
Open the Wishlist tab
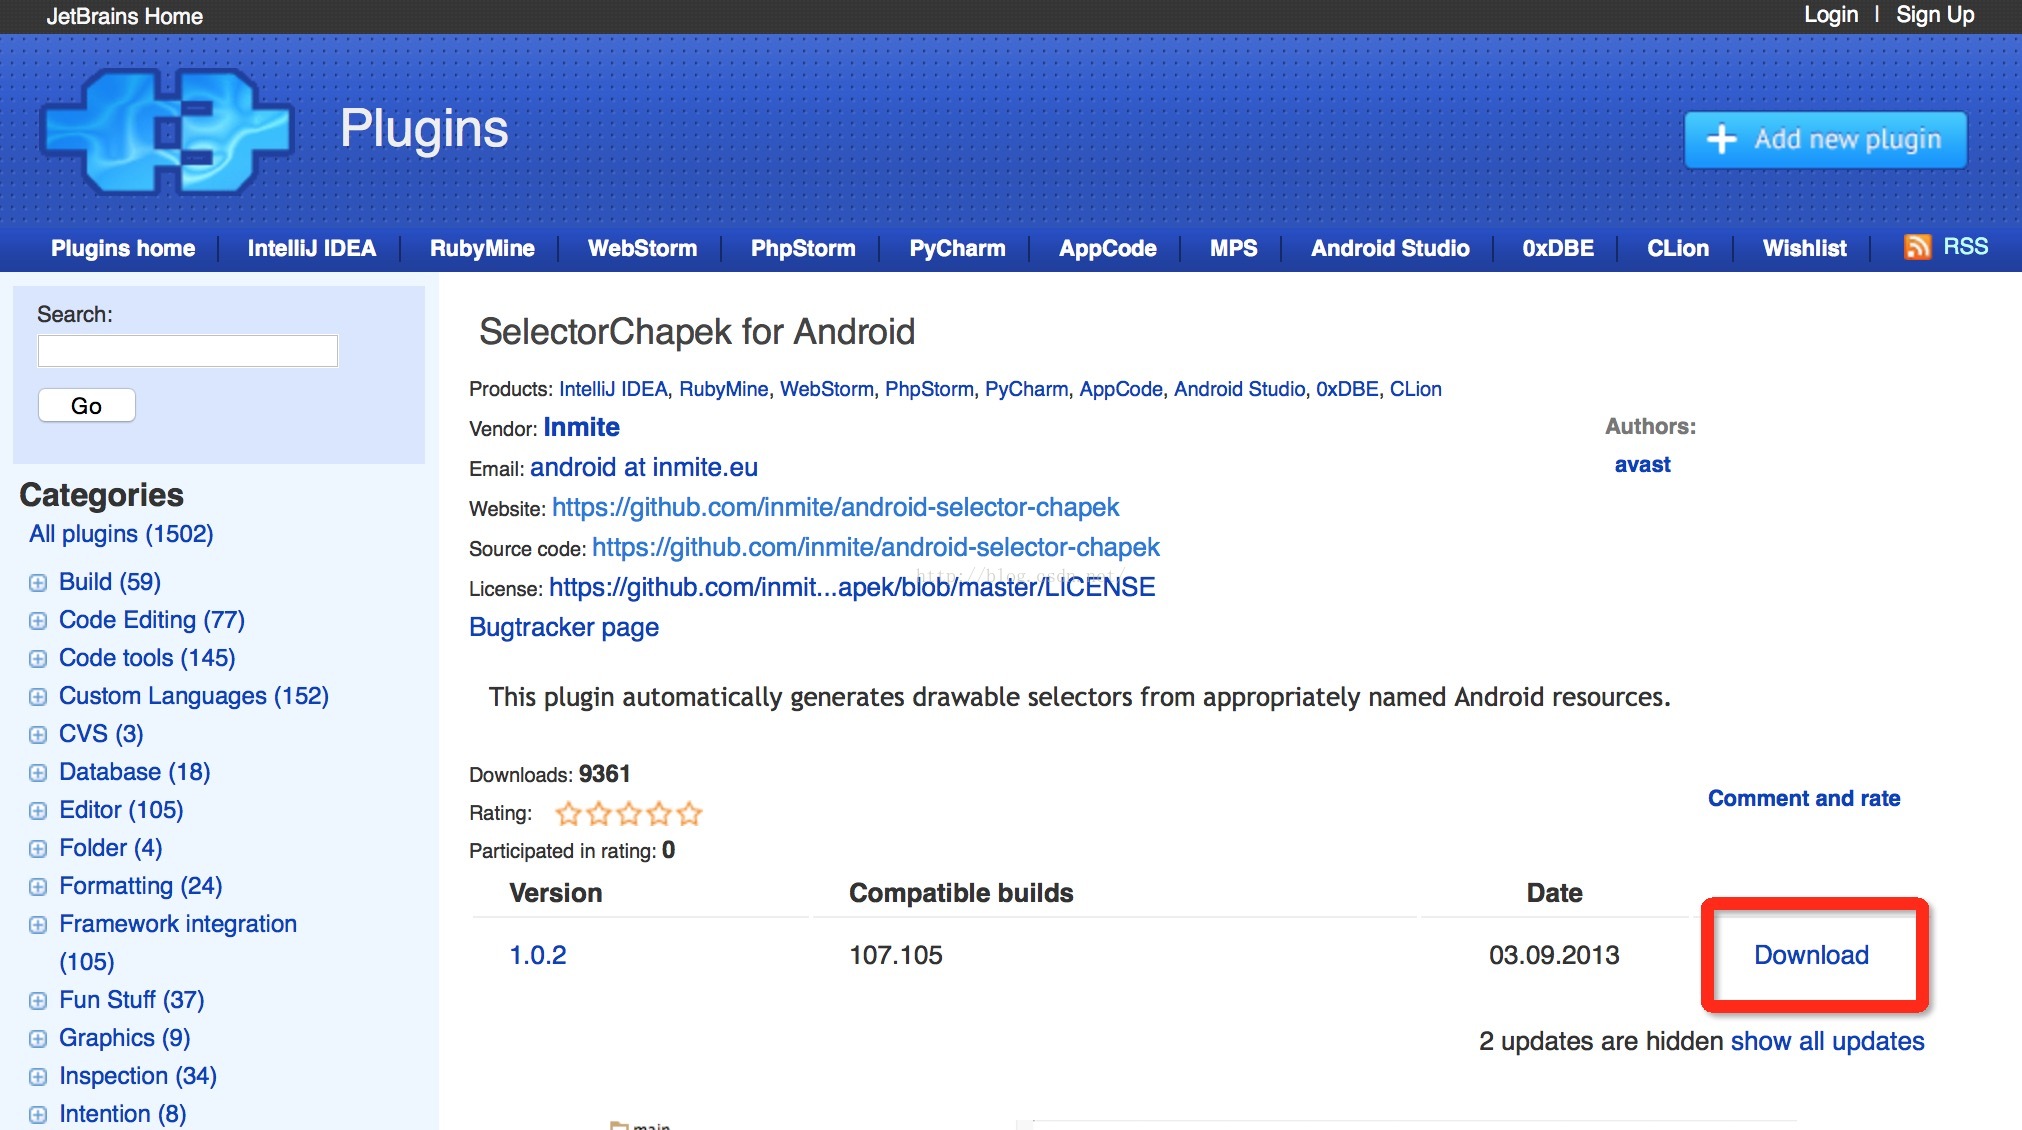tap(1804, 248)
